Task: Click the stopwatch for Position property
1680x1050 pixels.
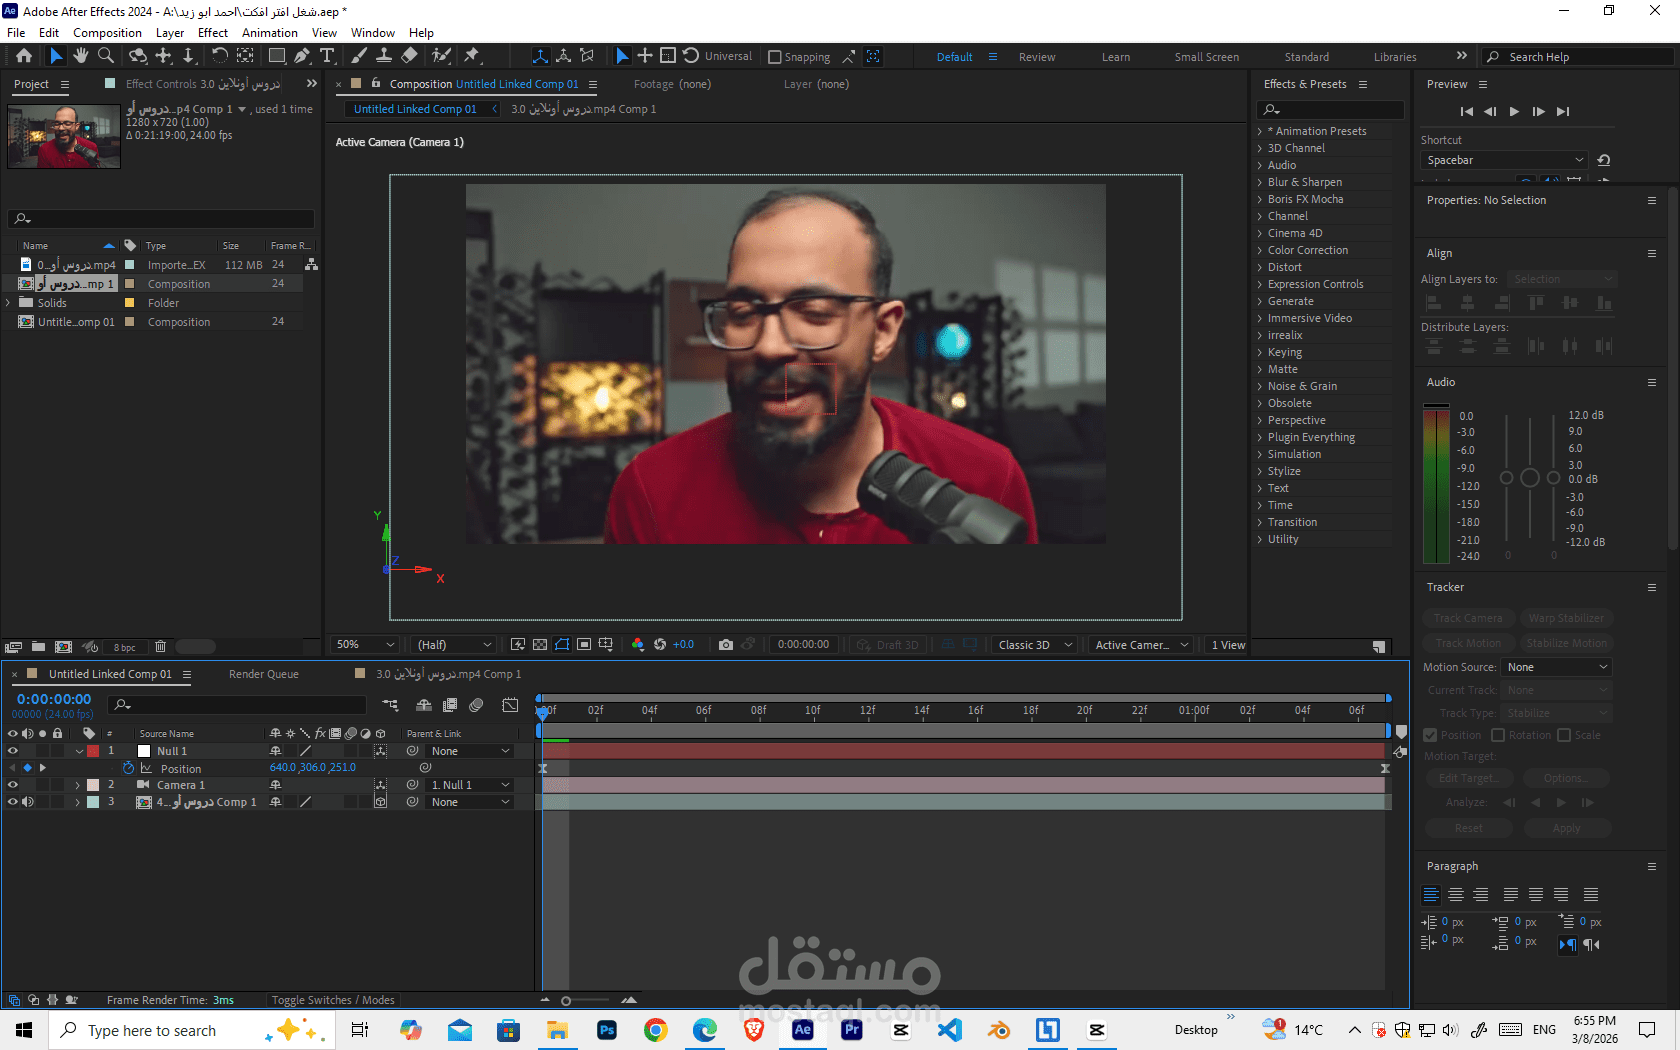Action: tap(129, 768)
